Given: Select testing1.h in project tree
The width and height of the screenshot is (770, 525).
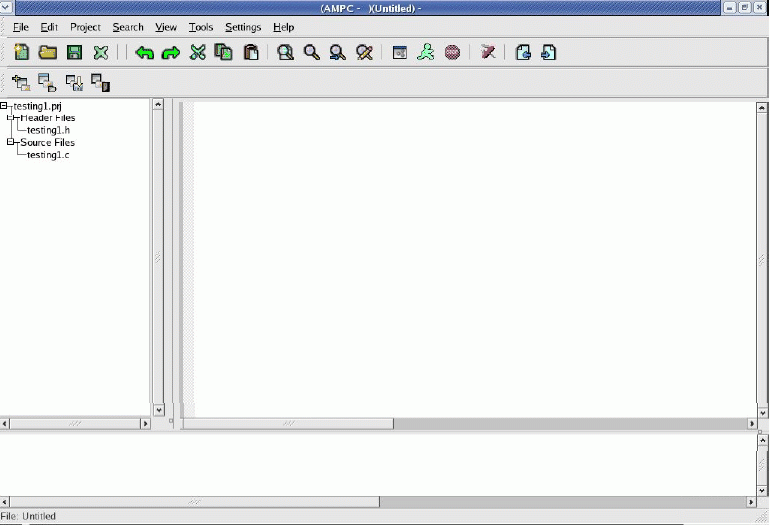Looking at the screenshot, I should [48, 130].
